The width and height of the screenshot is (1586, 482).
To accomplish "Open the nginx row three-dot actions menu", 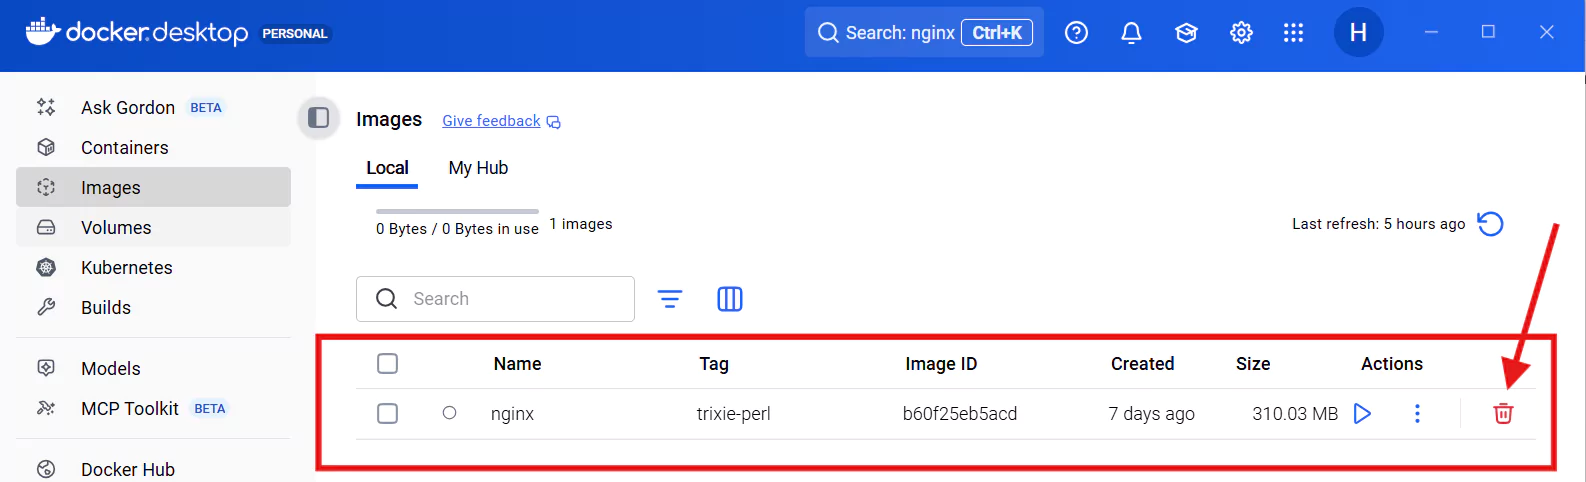I will tap(1417, 414).
